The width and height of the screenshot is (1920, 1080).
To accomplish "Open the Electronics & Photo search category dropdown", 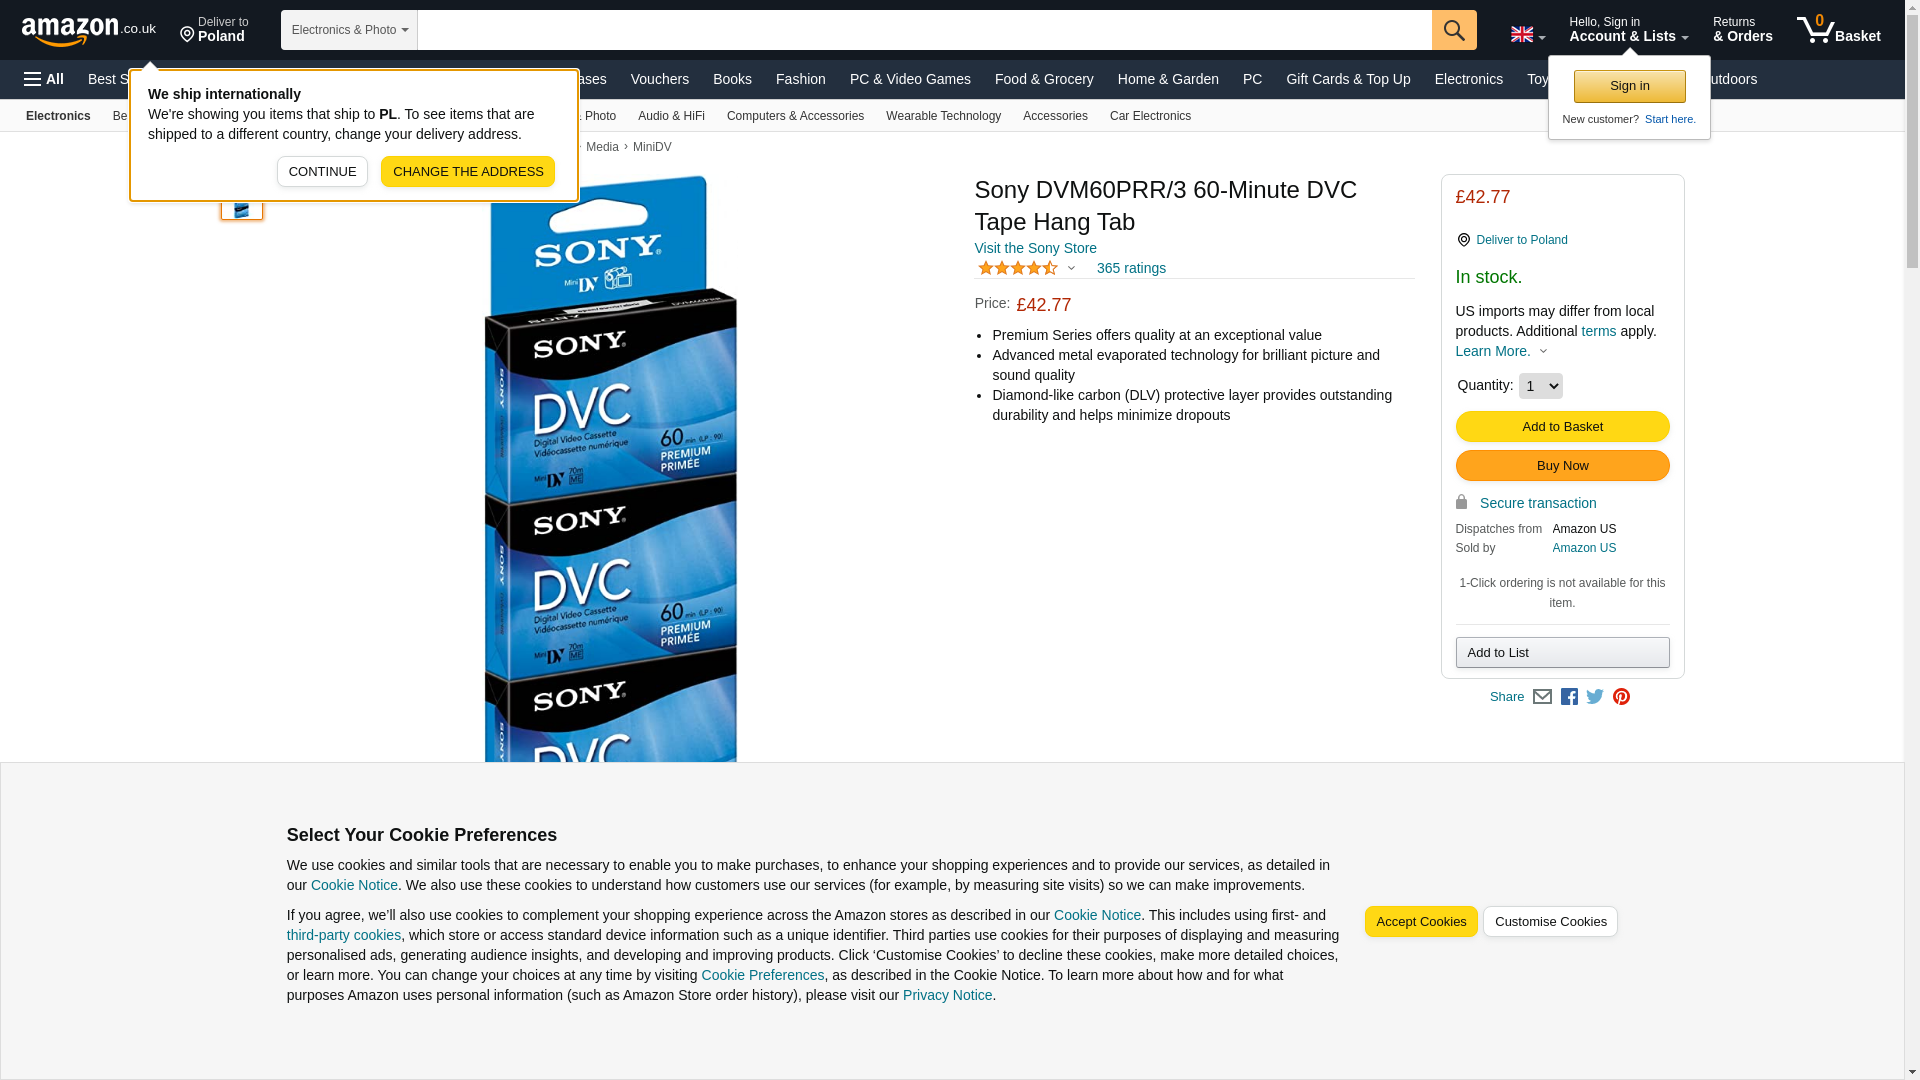I will (x=349, y=30).
